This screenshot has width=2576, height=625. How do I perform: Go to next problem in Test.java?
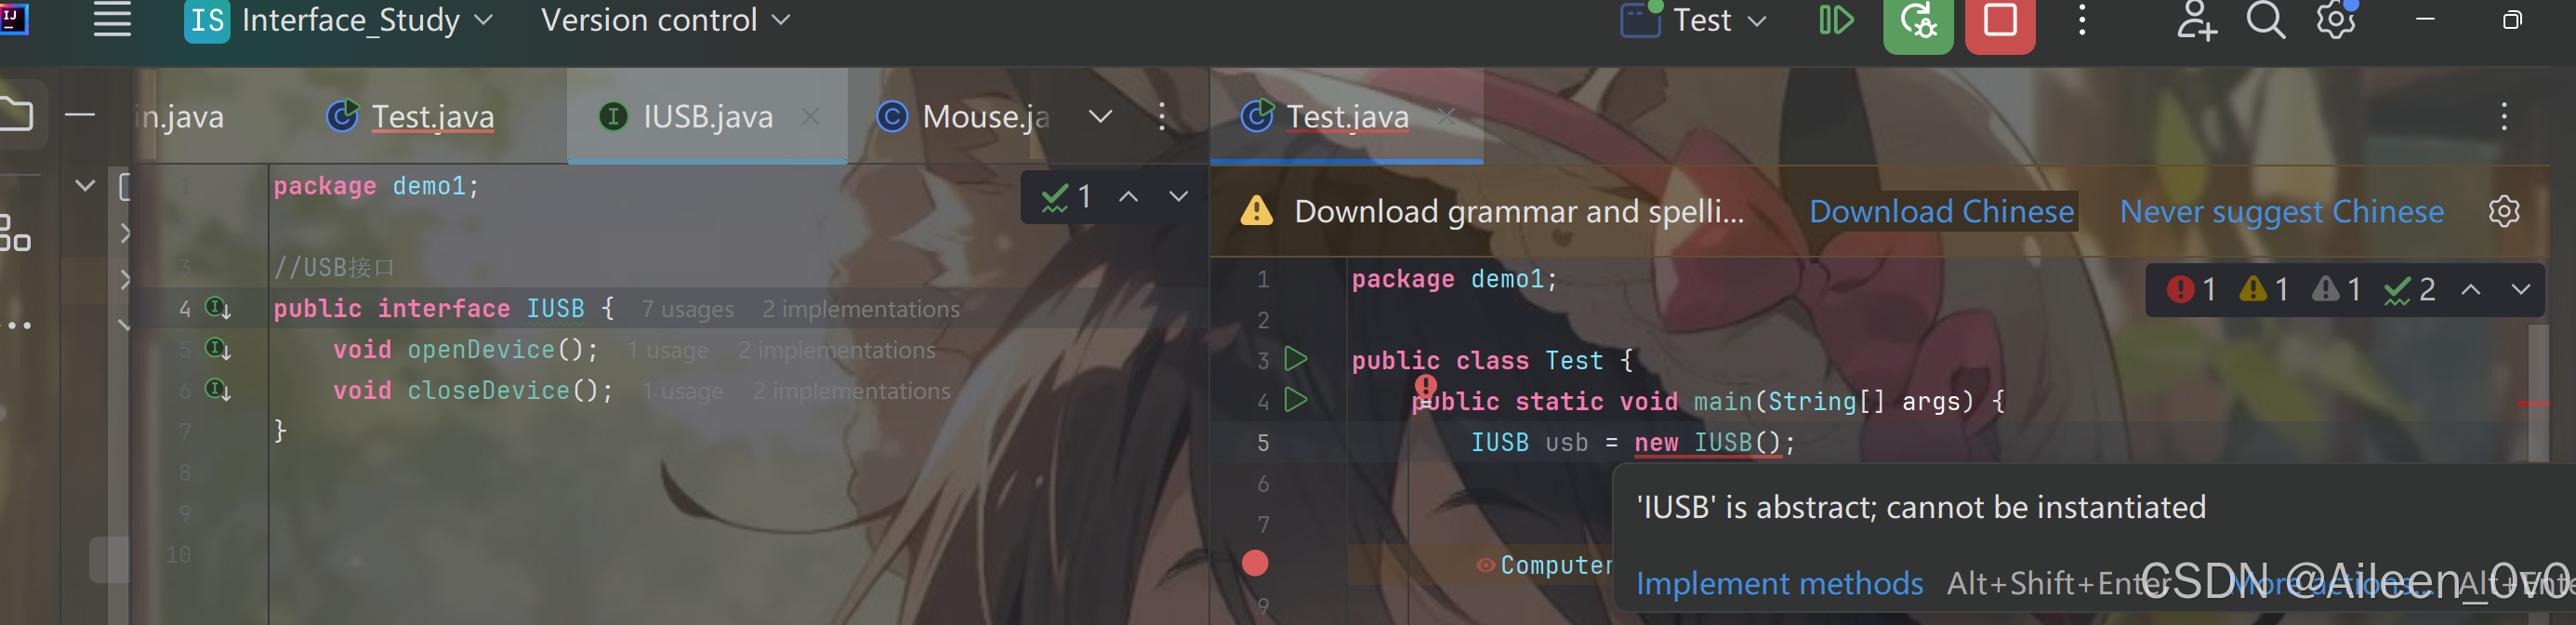(2521, 290)
